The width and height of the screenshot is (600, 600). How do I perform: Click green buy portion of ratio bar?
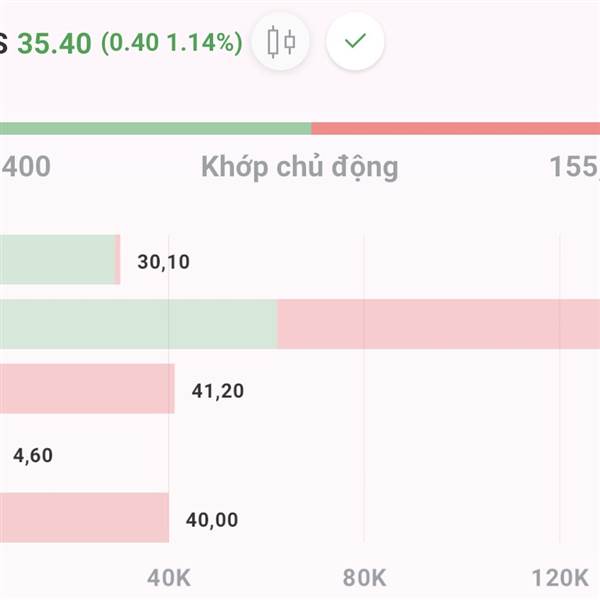point(155,129)
